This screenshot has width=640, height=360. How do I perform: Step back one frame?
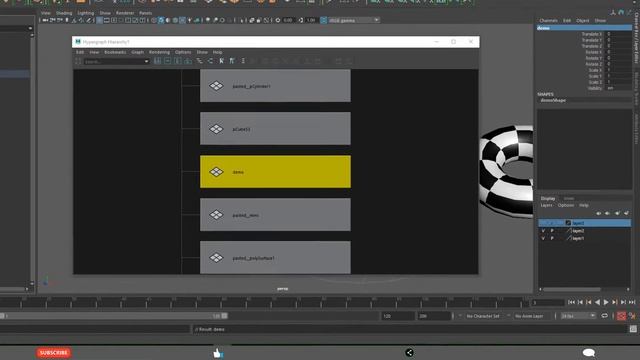point(580,302)
